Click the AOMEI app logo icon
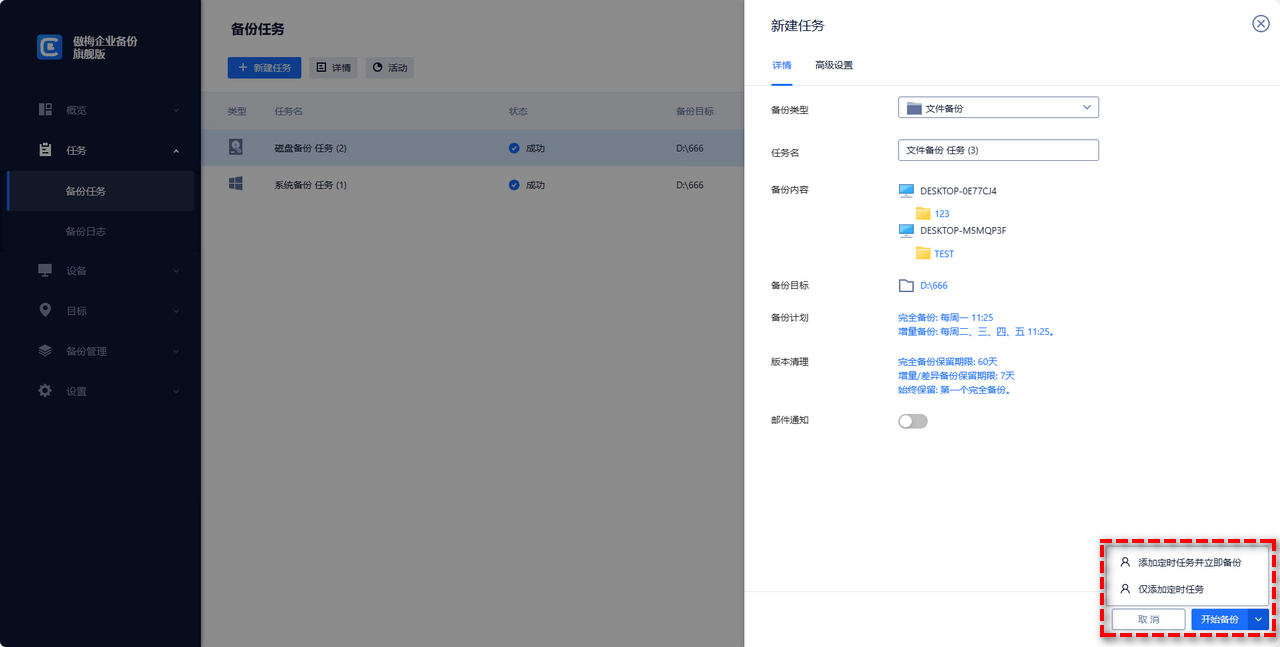Image resolution: width=1280 pixels, height=647 pixels. tap(50, 47)
